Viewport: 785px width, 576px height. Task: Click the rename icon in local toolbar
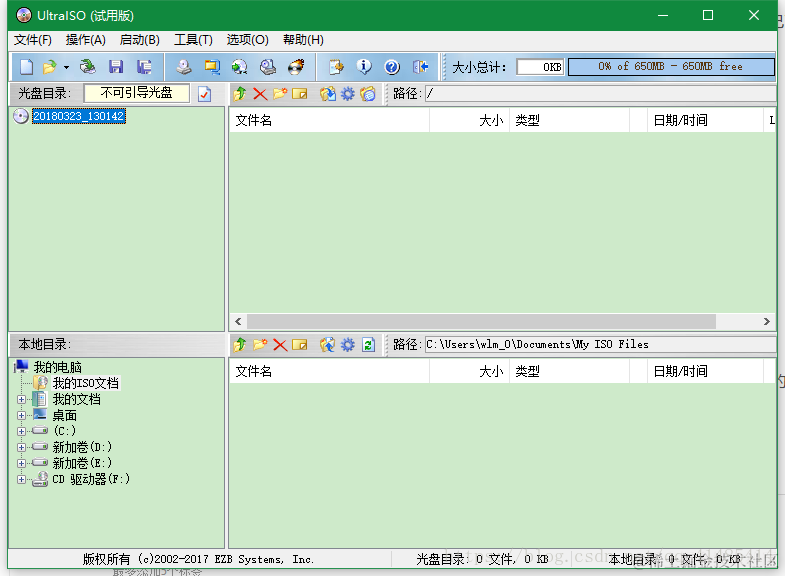tap(300, 344)
